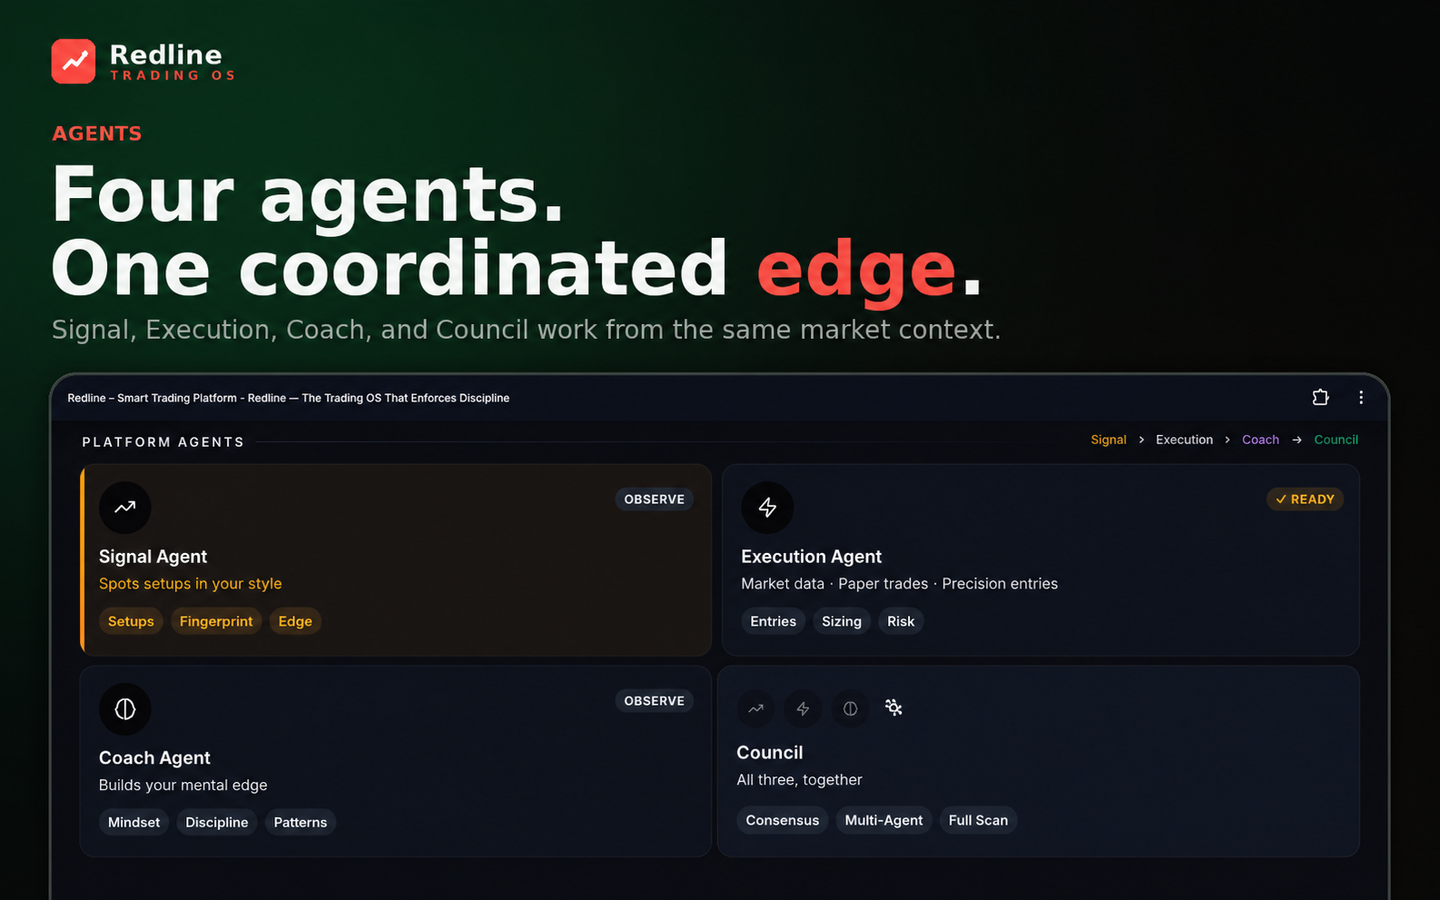Click the Redline brand name text

[166, 55]
